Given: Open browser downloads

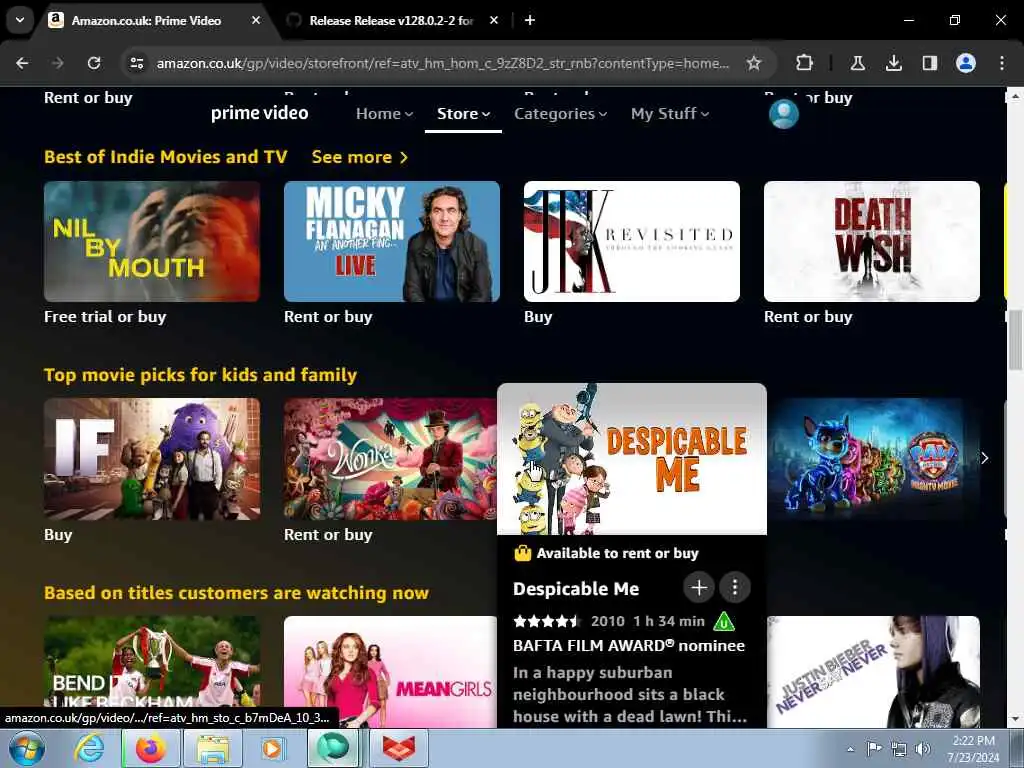Looking at the screenshot, I should click(893, 63).
